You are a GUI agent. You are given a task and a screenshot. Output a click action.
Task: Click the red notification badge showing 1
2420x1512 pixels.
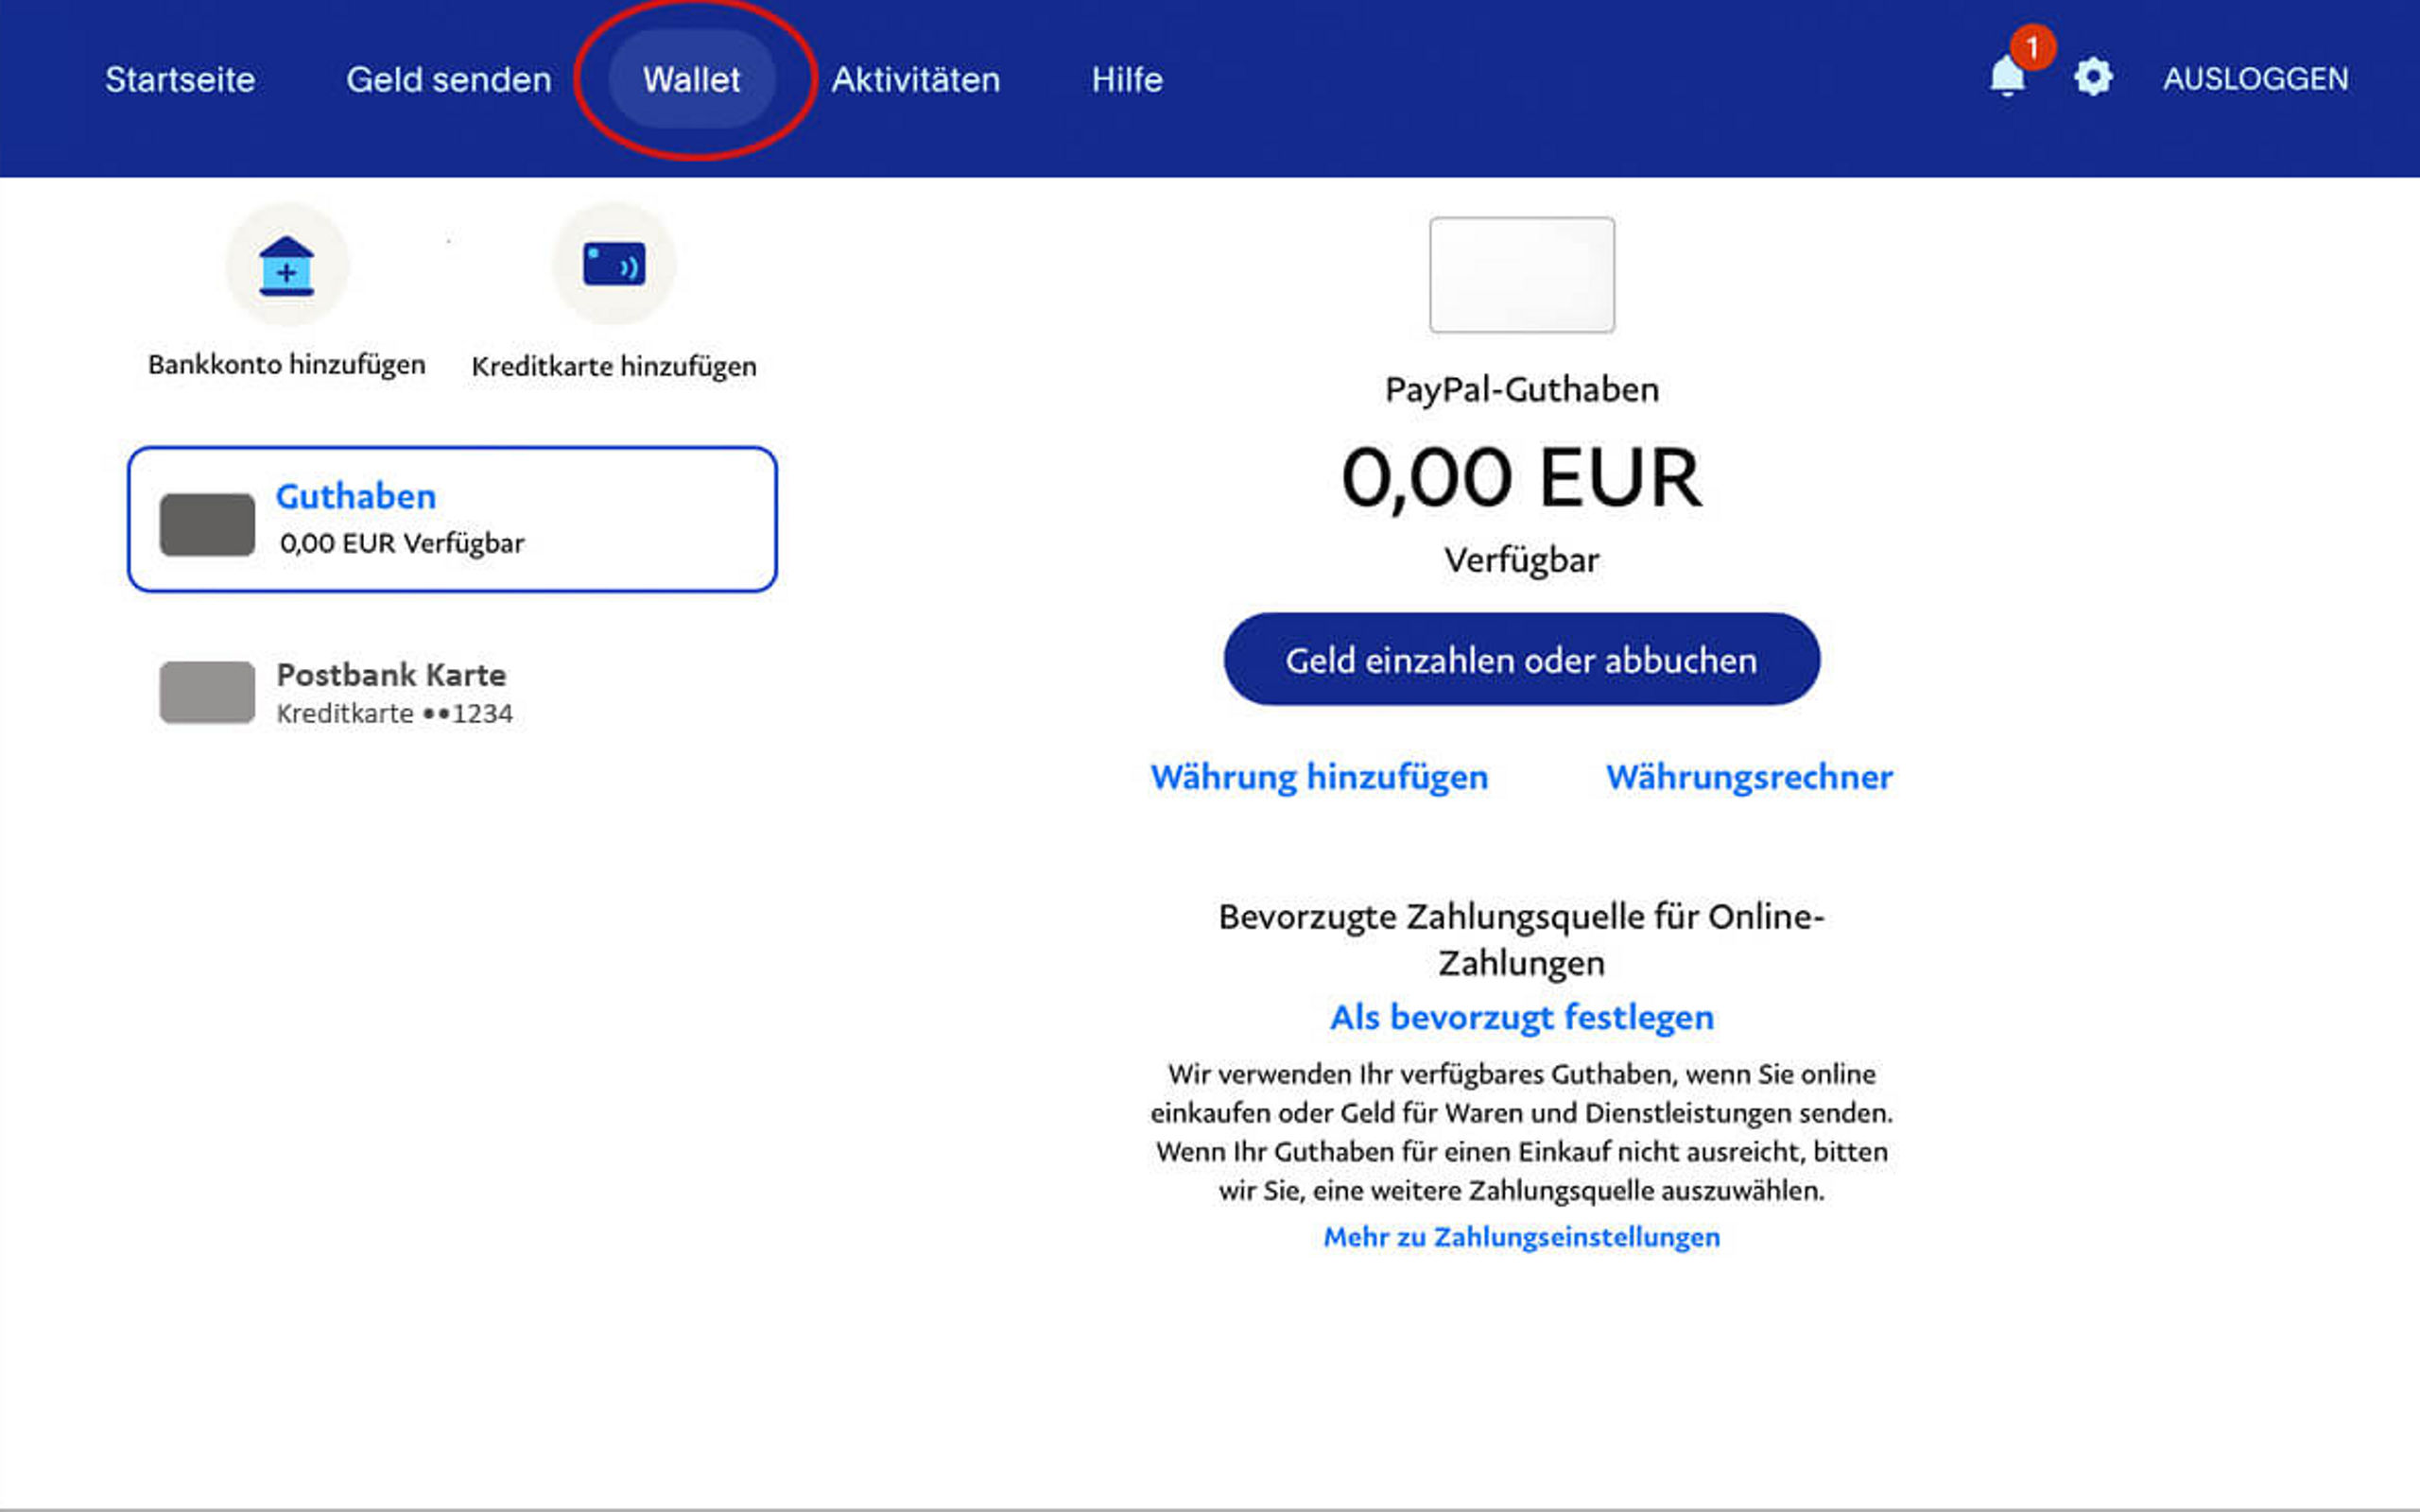coord(2032,47)
